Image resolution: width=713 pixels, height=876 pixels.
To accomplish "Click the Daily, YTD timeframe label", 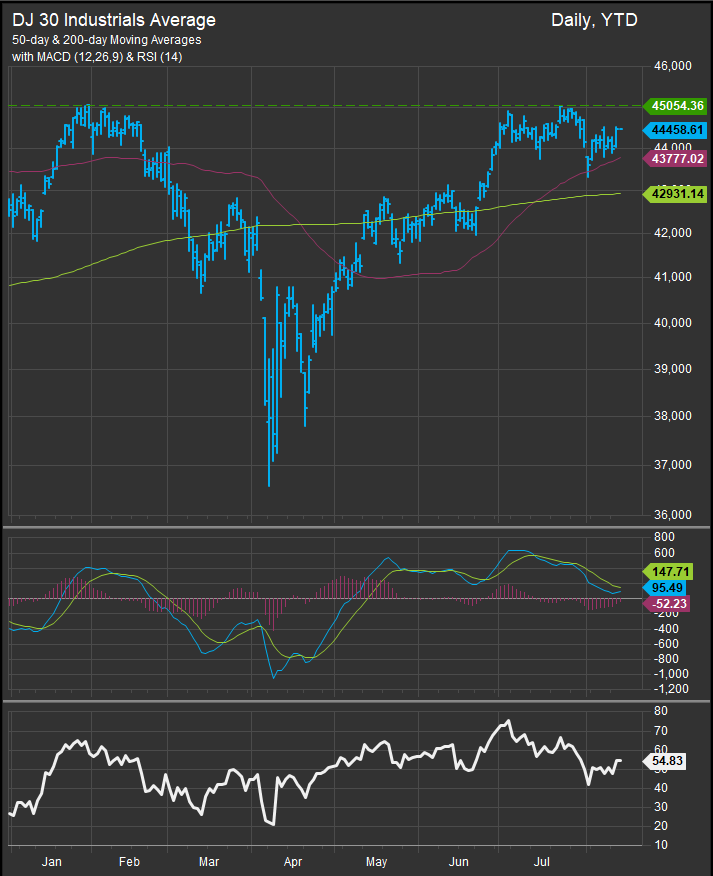I will 594,20.
